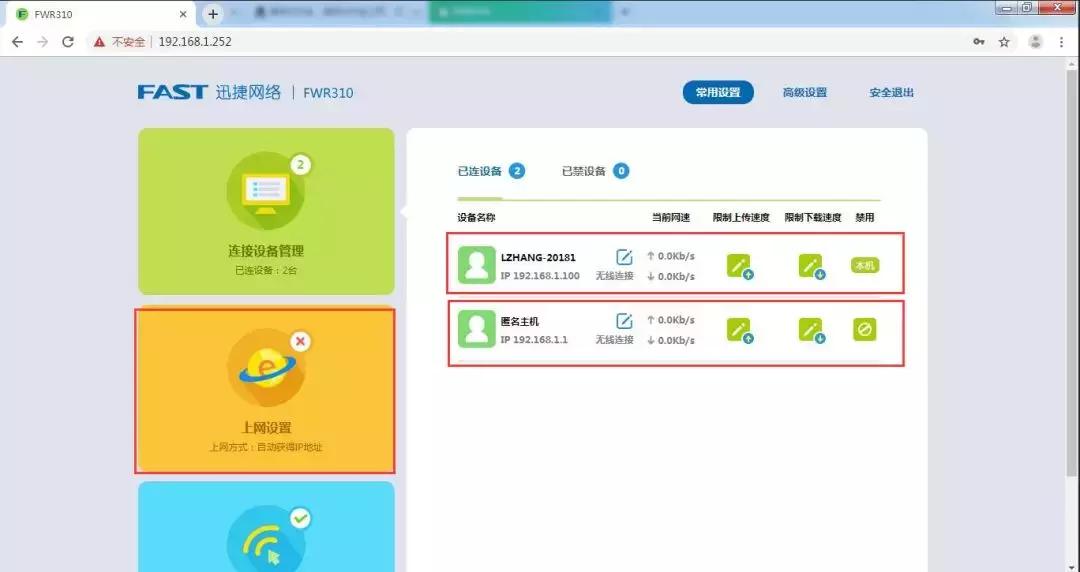This screenshot has width=1080, height=572.
Task: Edit the name of LZHANG-20181 device
Action: [x=624, y=257]
